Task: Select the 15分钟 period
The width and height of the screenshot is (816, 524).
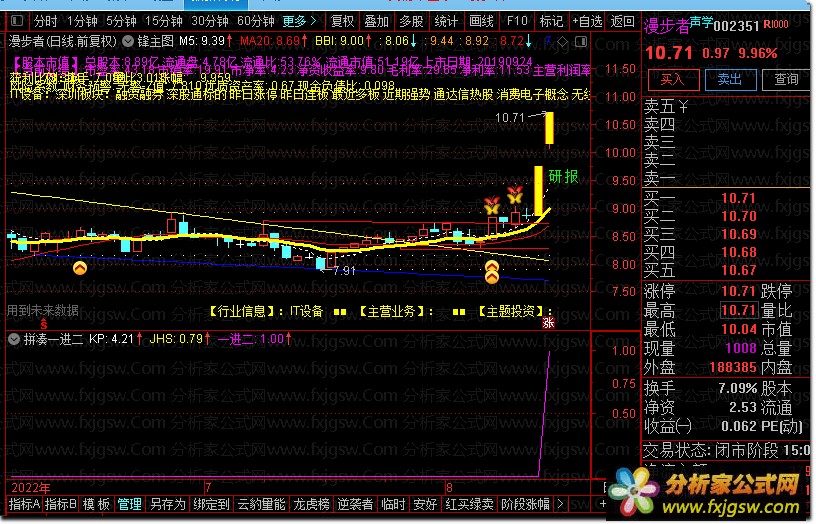Action: 163,21
